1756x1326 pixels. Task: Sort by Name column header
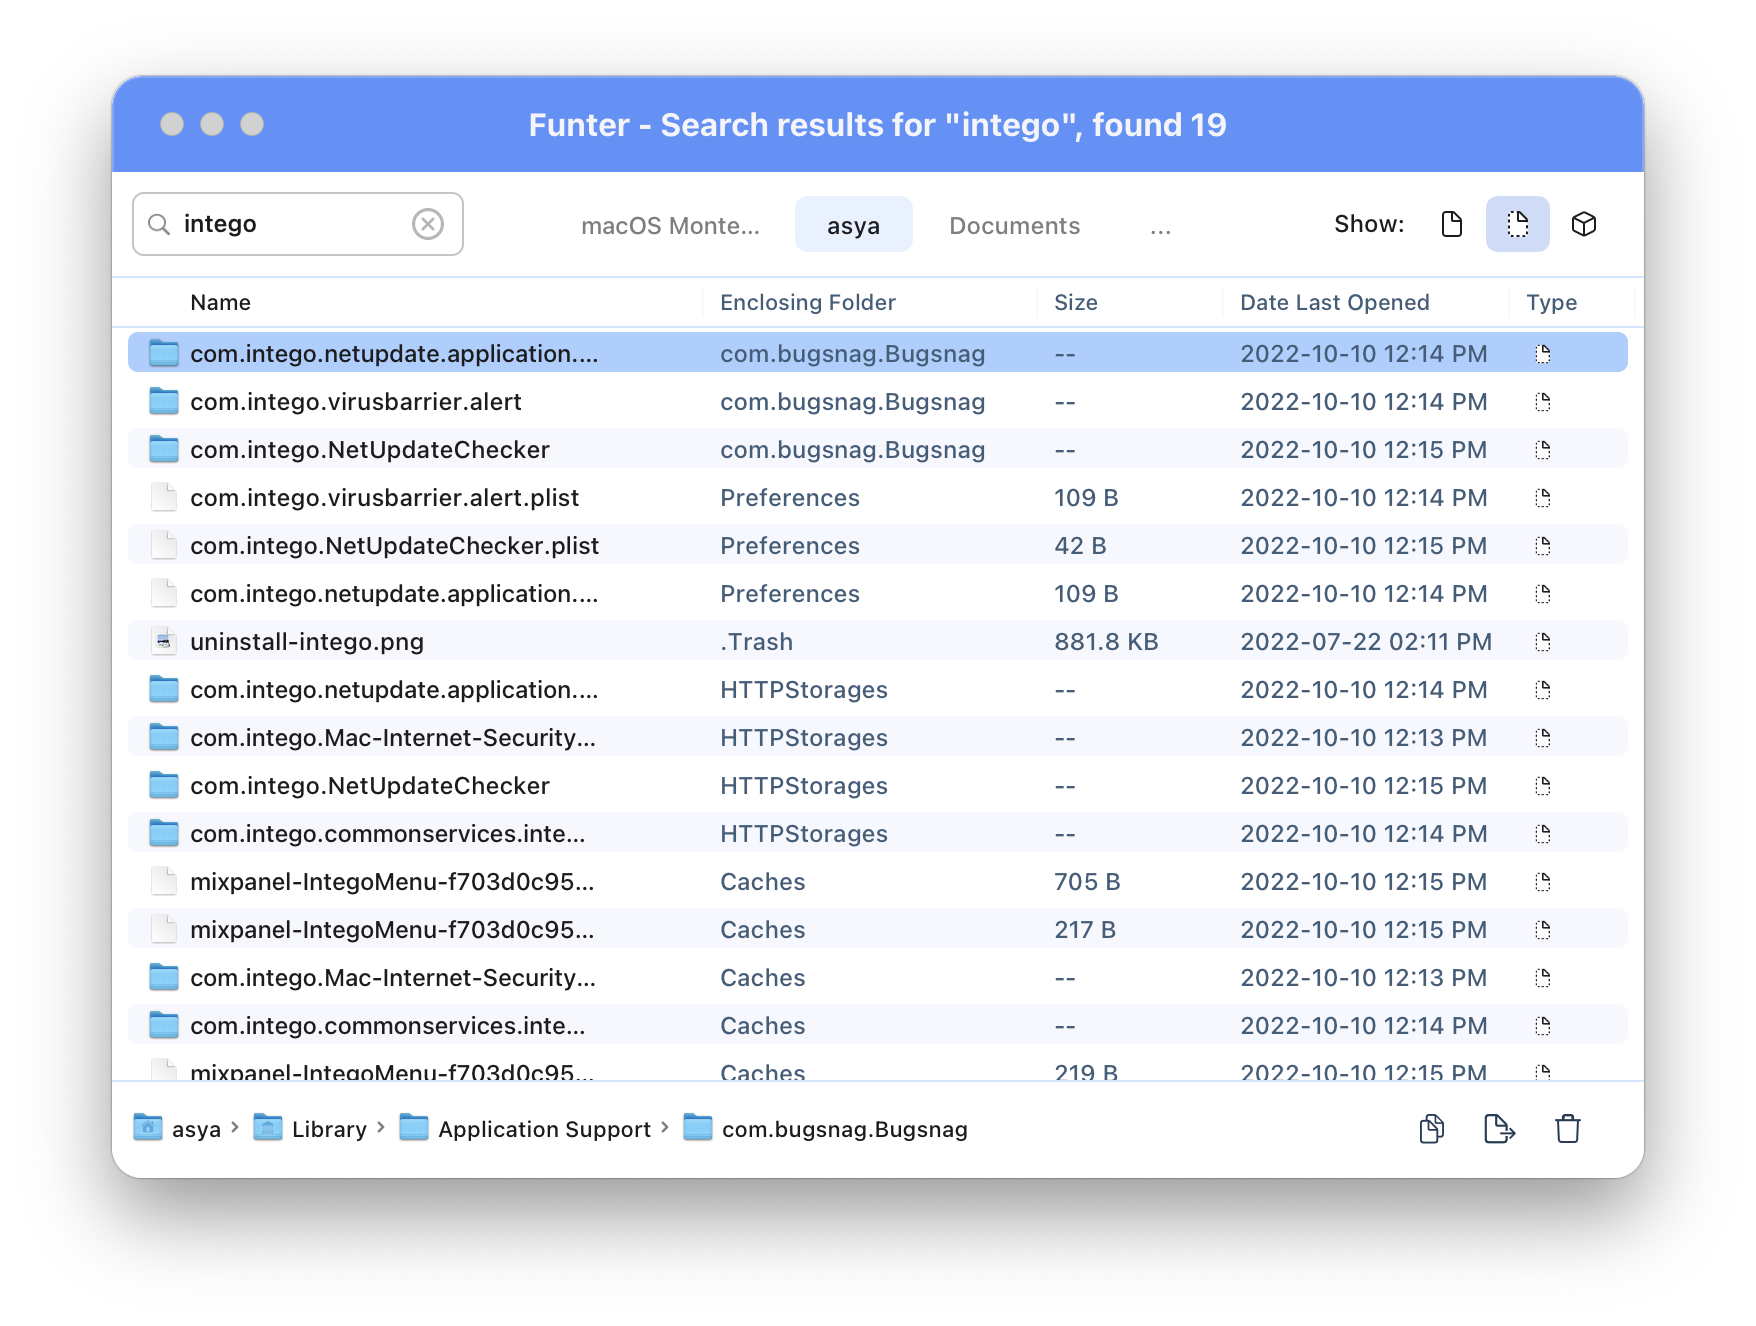pyautogui.click(x=220, y=302)
